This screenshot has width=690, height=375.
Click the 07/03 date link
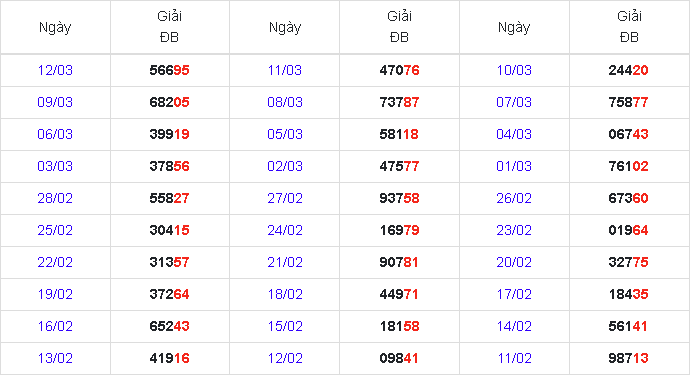[514, 102]
